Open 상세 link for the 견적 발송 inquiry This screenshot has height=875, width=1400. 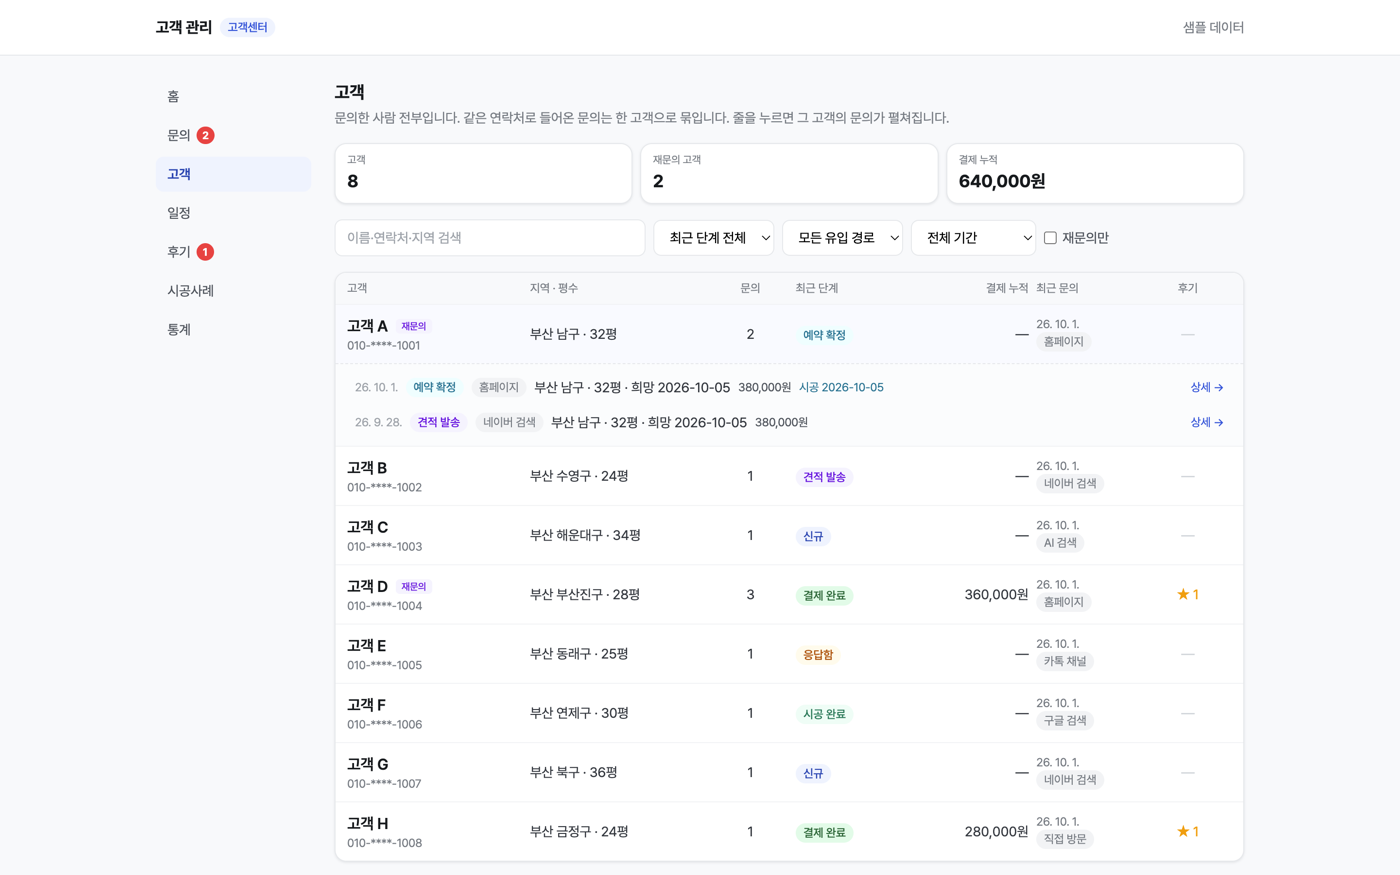click(x=1207, y=422)
